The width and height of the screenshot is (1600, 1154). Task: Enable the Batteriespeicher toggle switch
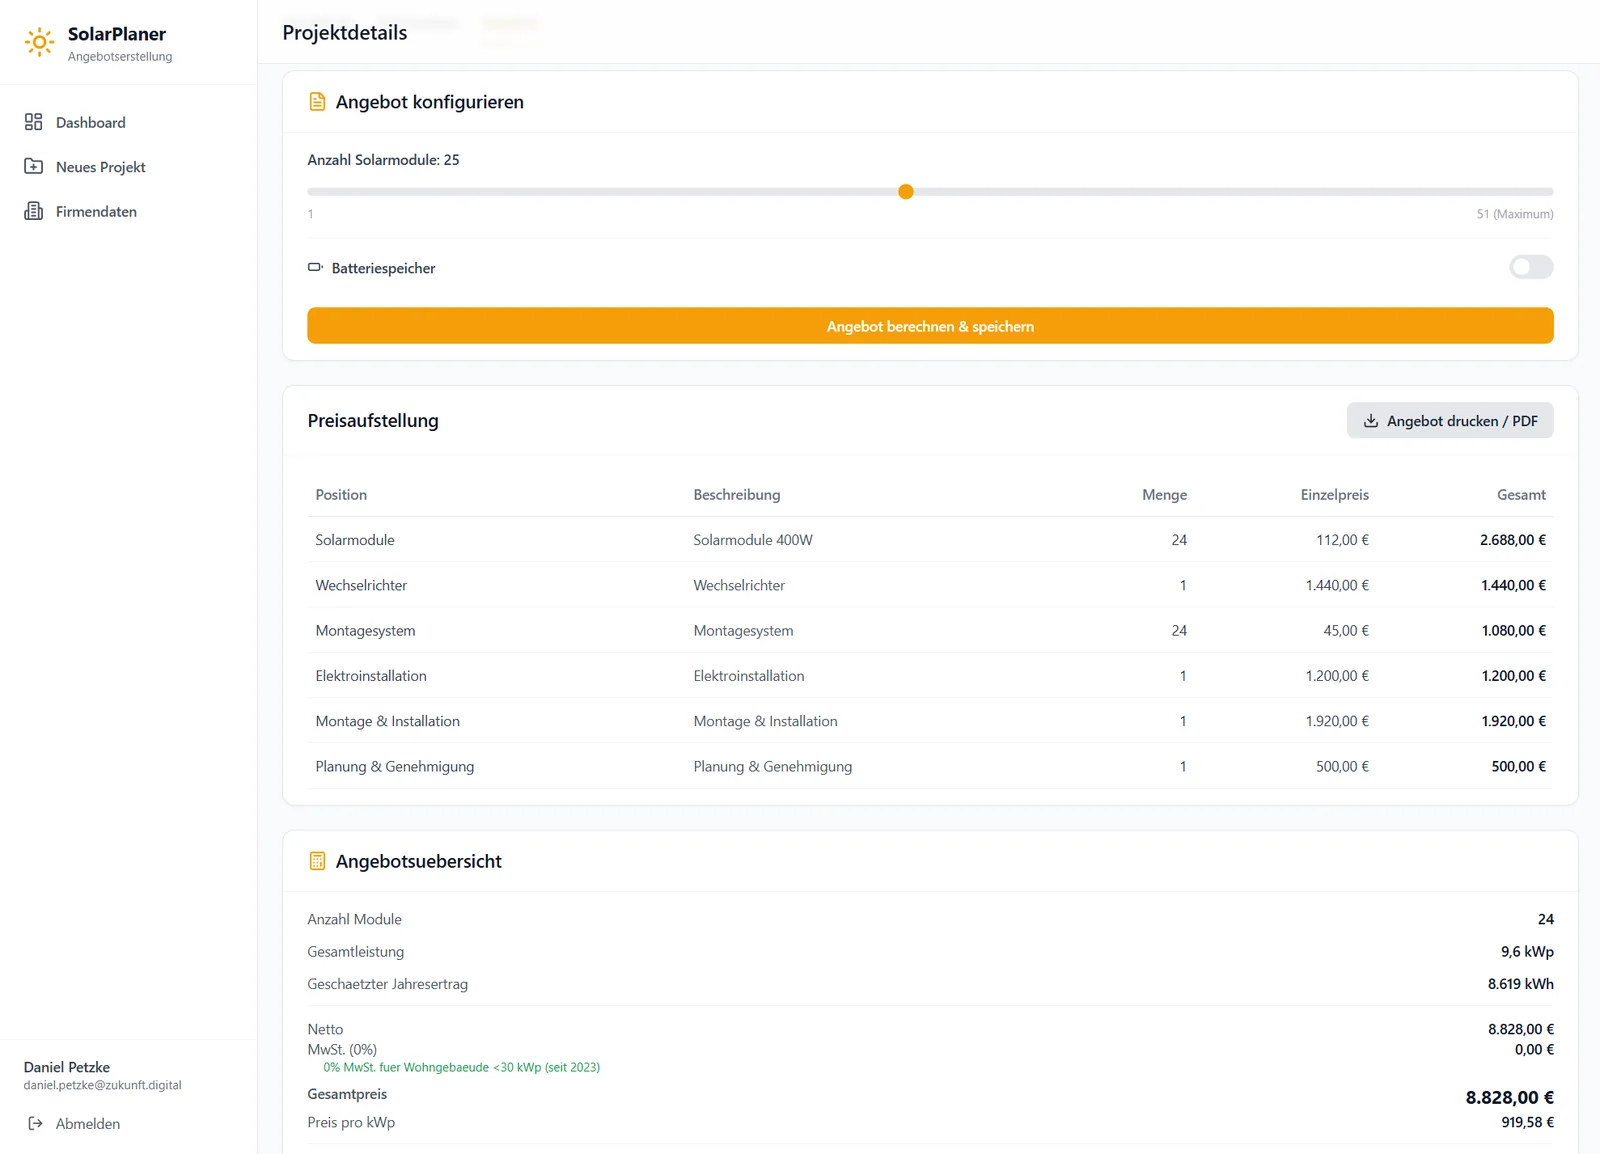tap(1531, 267)
